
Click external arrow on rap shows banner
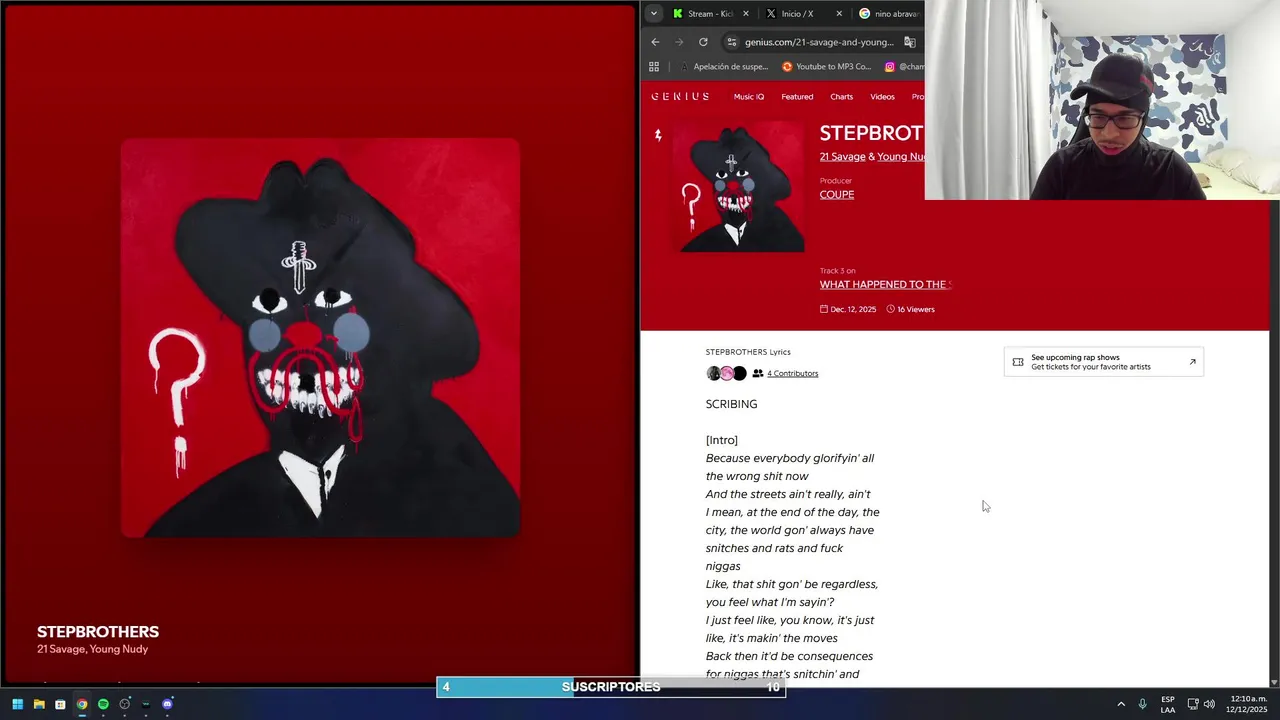pos(1192,362)
